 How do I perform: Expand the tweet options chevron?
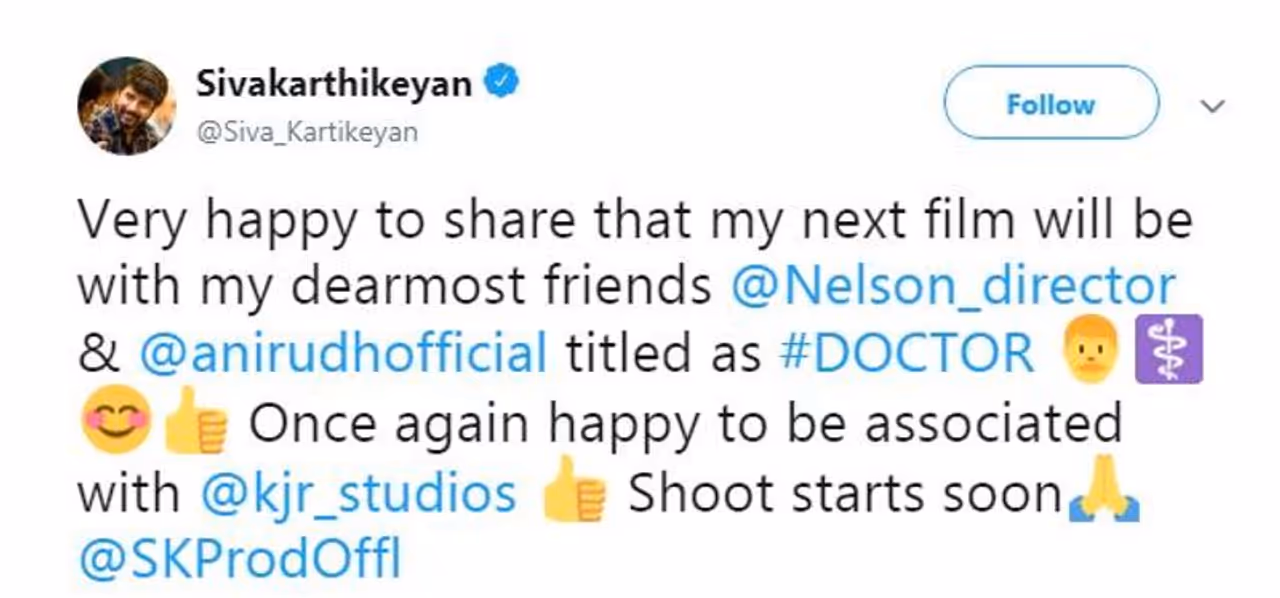pyautogui.click(x=1212, y=105)
